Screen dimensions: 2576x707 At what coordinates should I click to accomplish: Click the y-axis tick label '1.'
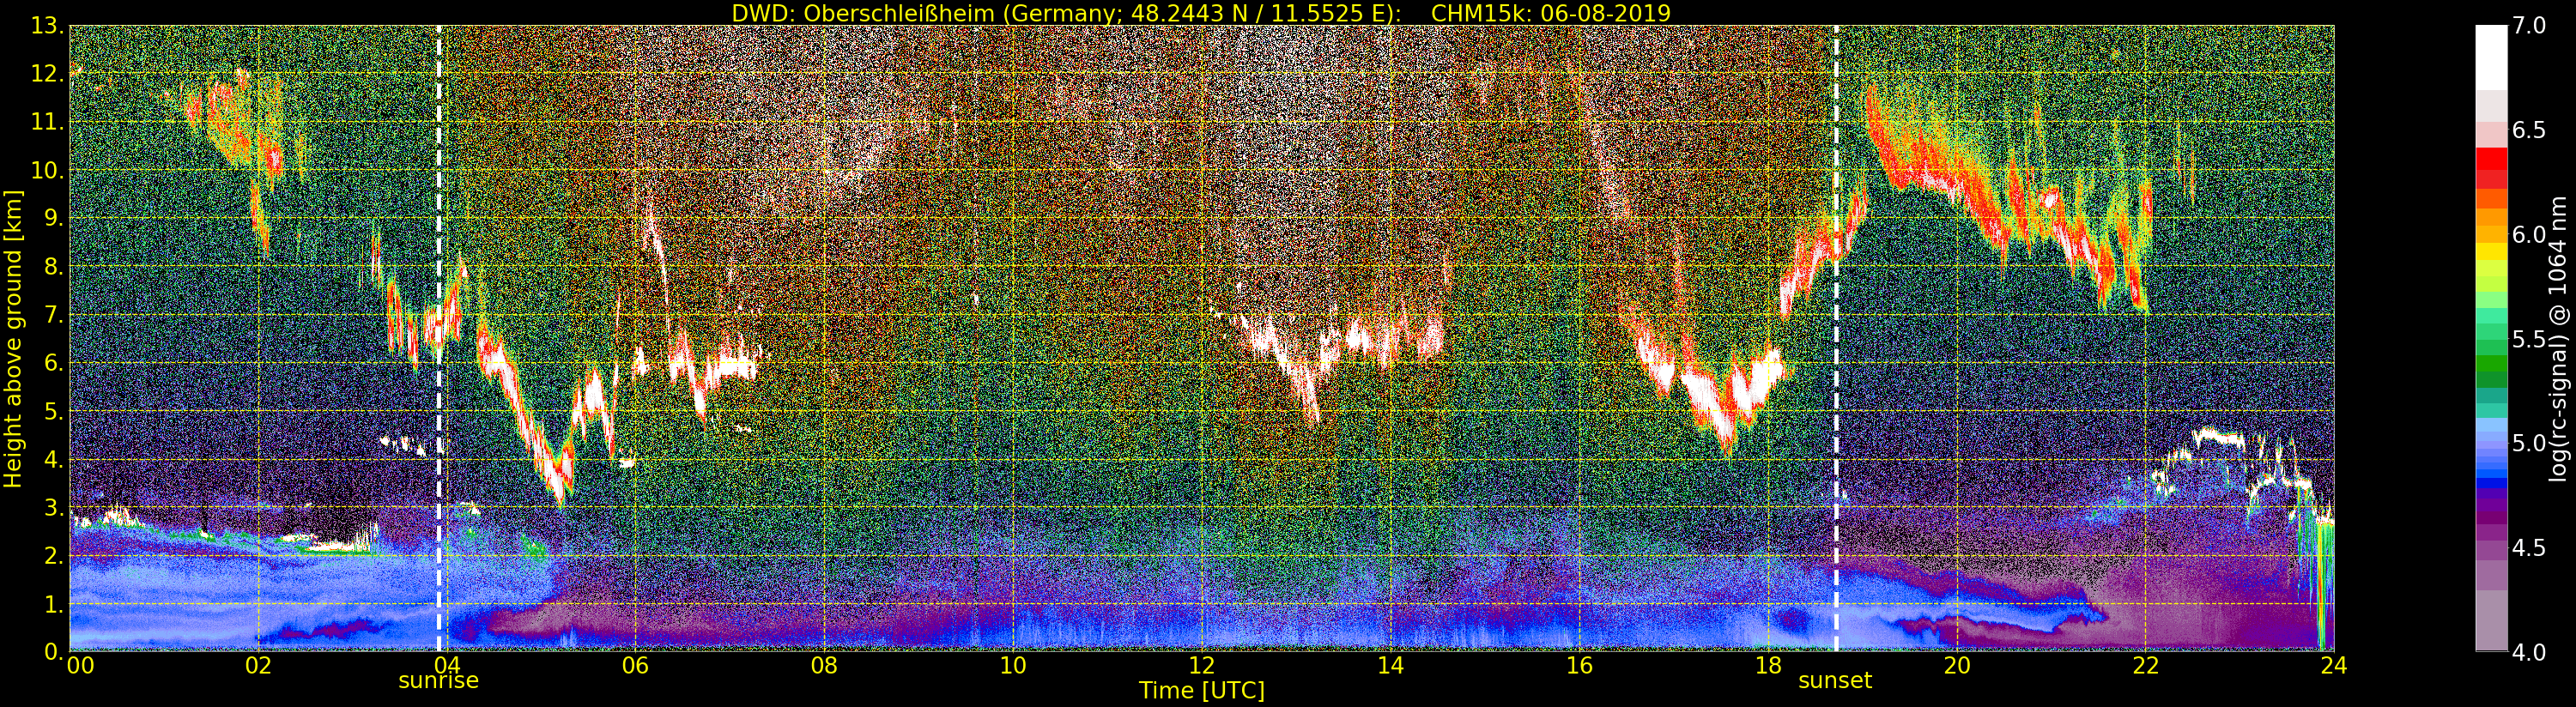(54, 603)
